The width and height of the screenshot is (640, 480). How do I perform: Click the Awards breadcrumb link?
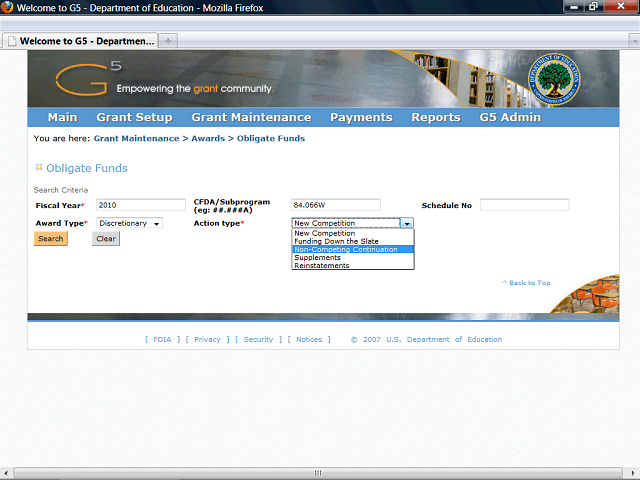coord(208,138)
